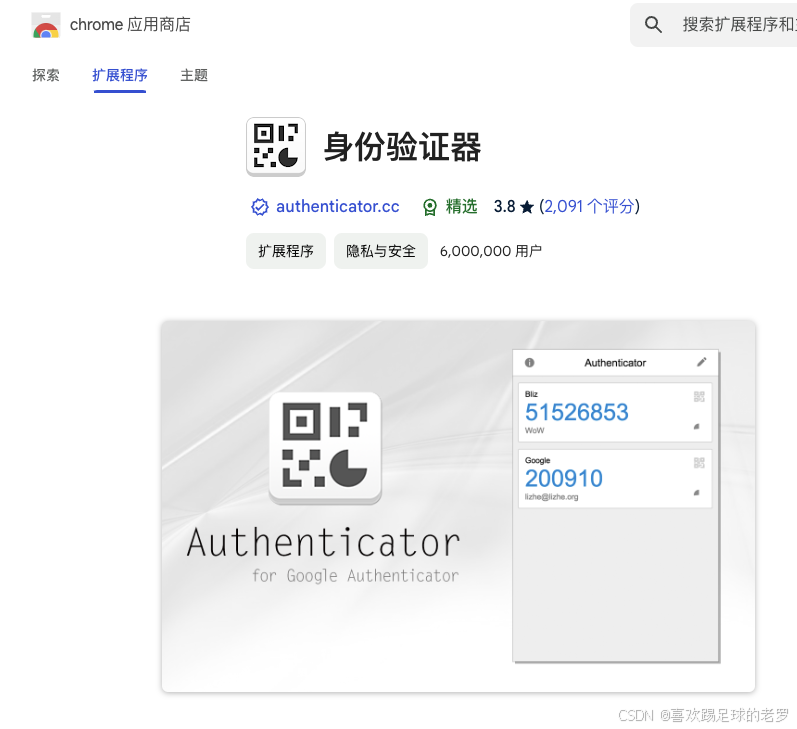Image resolution: width=797 pixels, height=729 pixels.
Task: Click the 6,000,000 用户 text
Action: coord(491,251)
